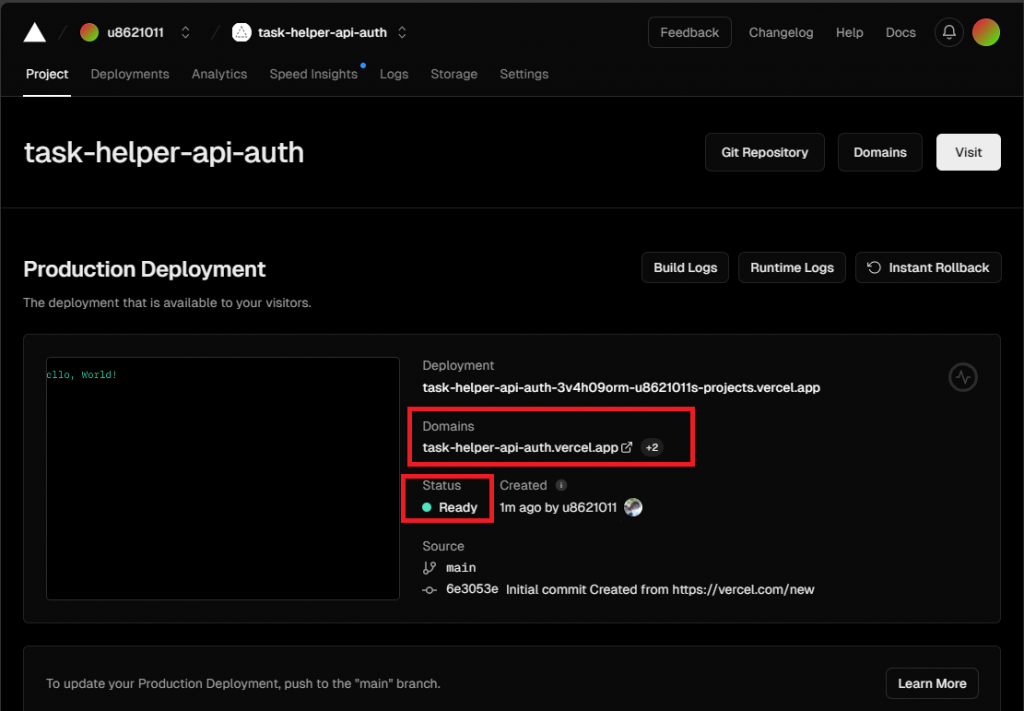Click the external link icon beside the domain
Image resolution: width=1024 pixels, height=711 pixels.
pyautogui.click(x=626, y=447)
